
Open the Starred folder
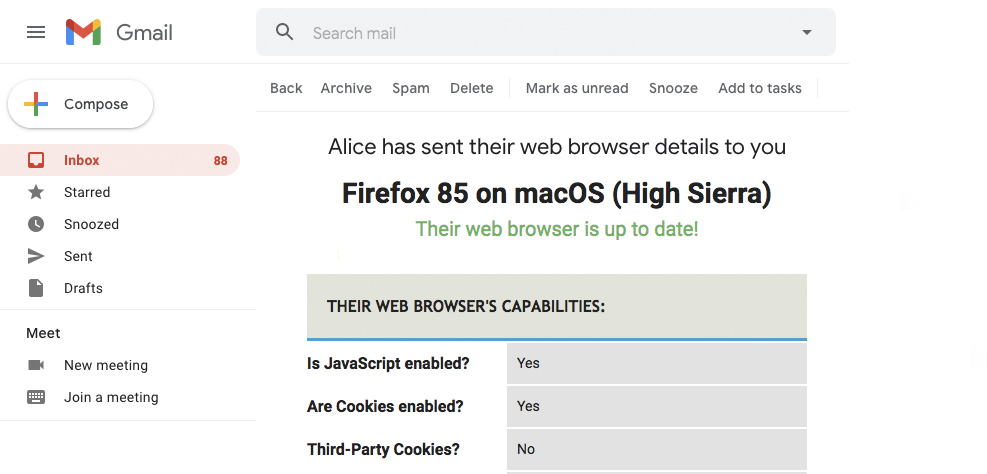click(x=87, y=192)
